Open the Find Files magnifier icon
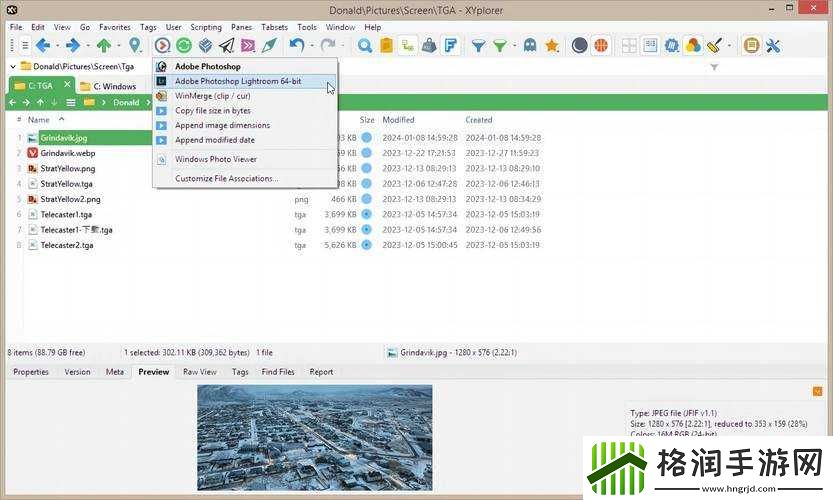The height and width of the screenshot is (500, 833). coord(365,46)
